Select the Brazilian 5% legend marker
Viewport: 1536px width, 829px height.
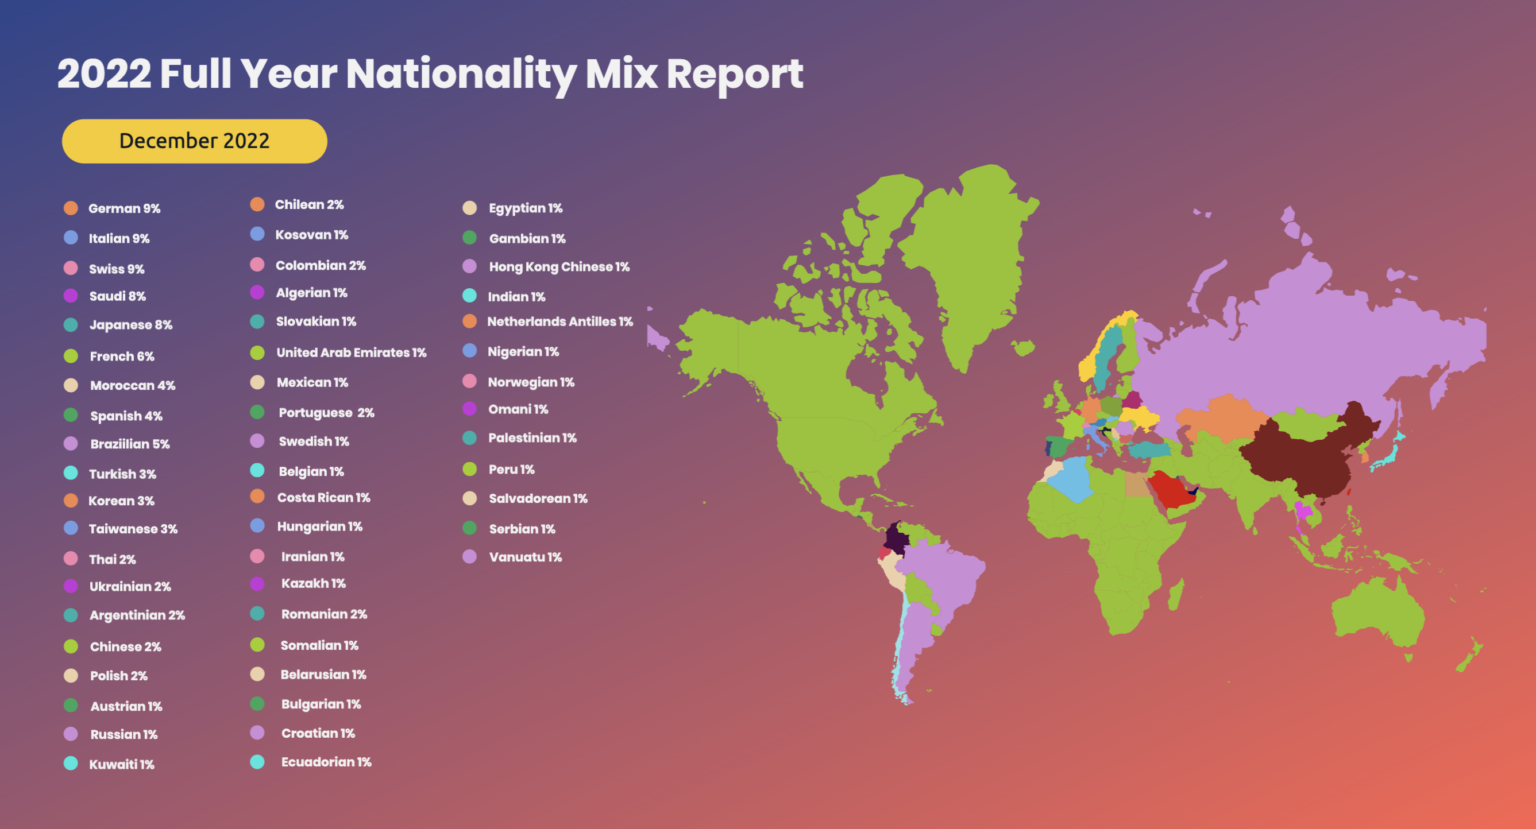pyautogui.click(x=71, y=444)
